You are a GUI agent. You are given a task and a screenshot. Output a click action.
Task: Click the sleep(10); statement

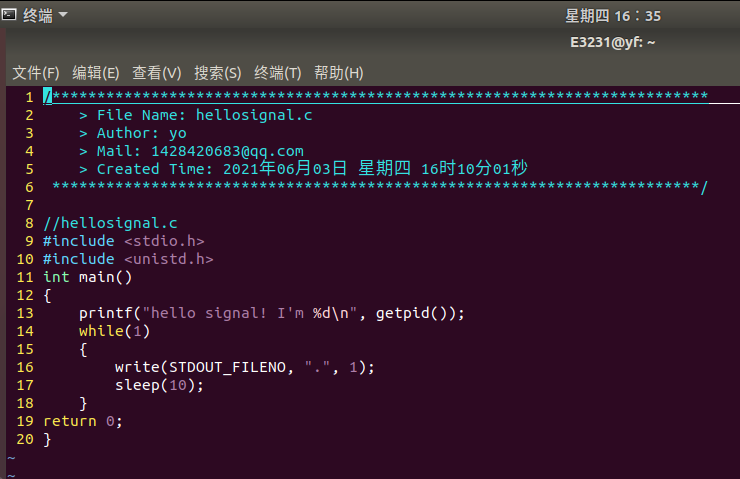pyautogui.click(x=159, y=385)
